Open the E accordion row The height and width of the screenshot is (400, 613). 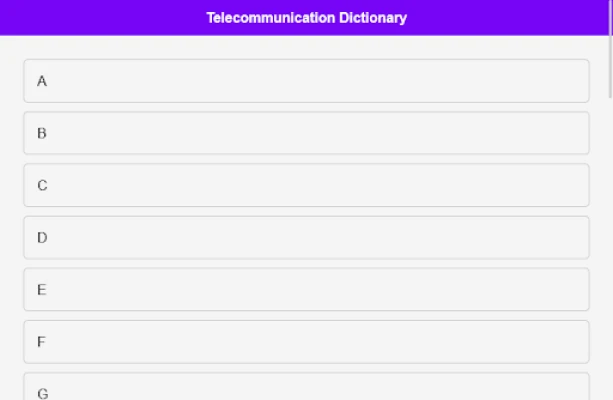click(x=306, y=290)
